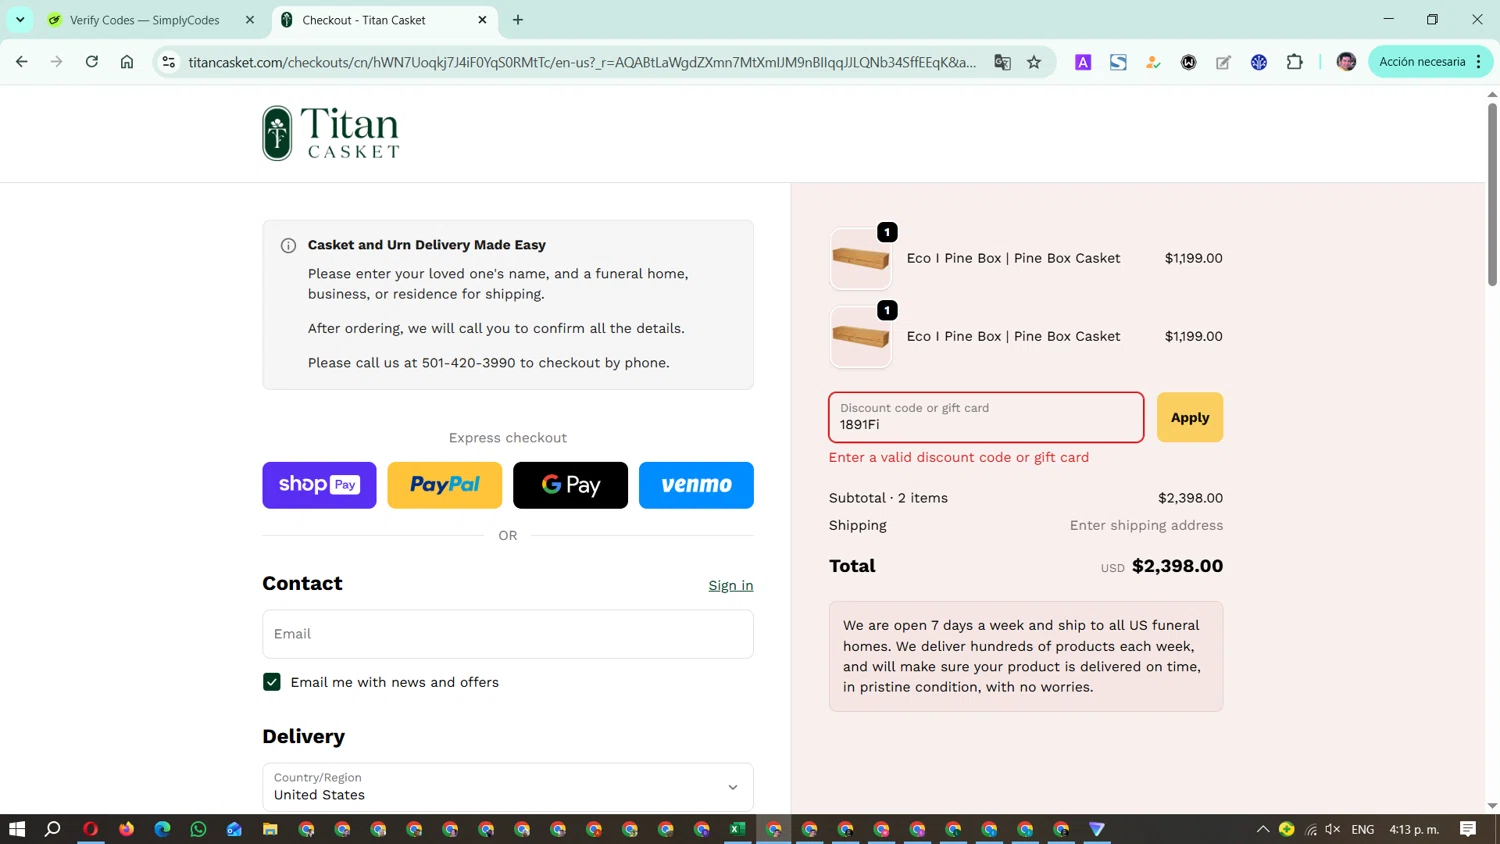The image size is (1500, 844).
Task: Click the 501-420-3990 phone number text
Action: (469, 363)
